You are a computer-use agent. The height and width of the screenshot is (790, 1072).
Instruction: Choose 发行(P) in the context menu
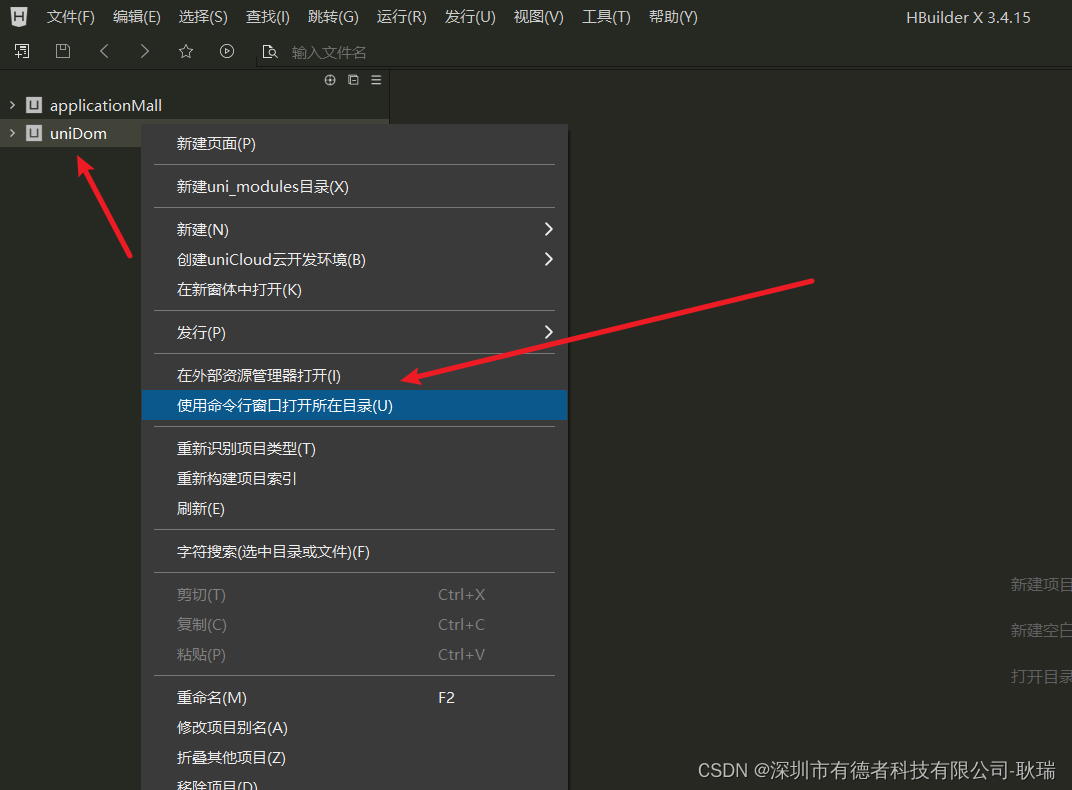click(354, 333)
